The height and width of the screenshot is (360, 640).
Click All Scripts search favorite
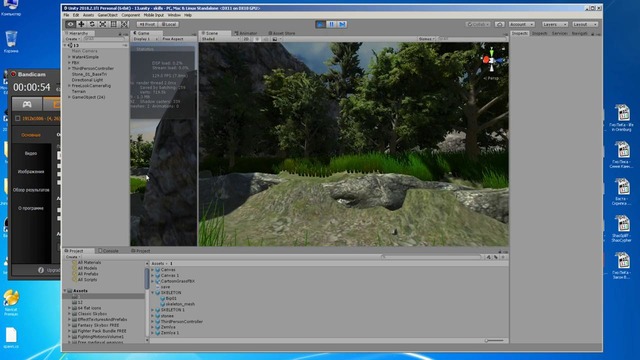[84, 280]
